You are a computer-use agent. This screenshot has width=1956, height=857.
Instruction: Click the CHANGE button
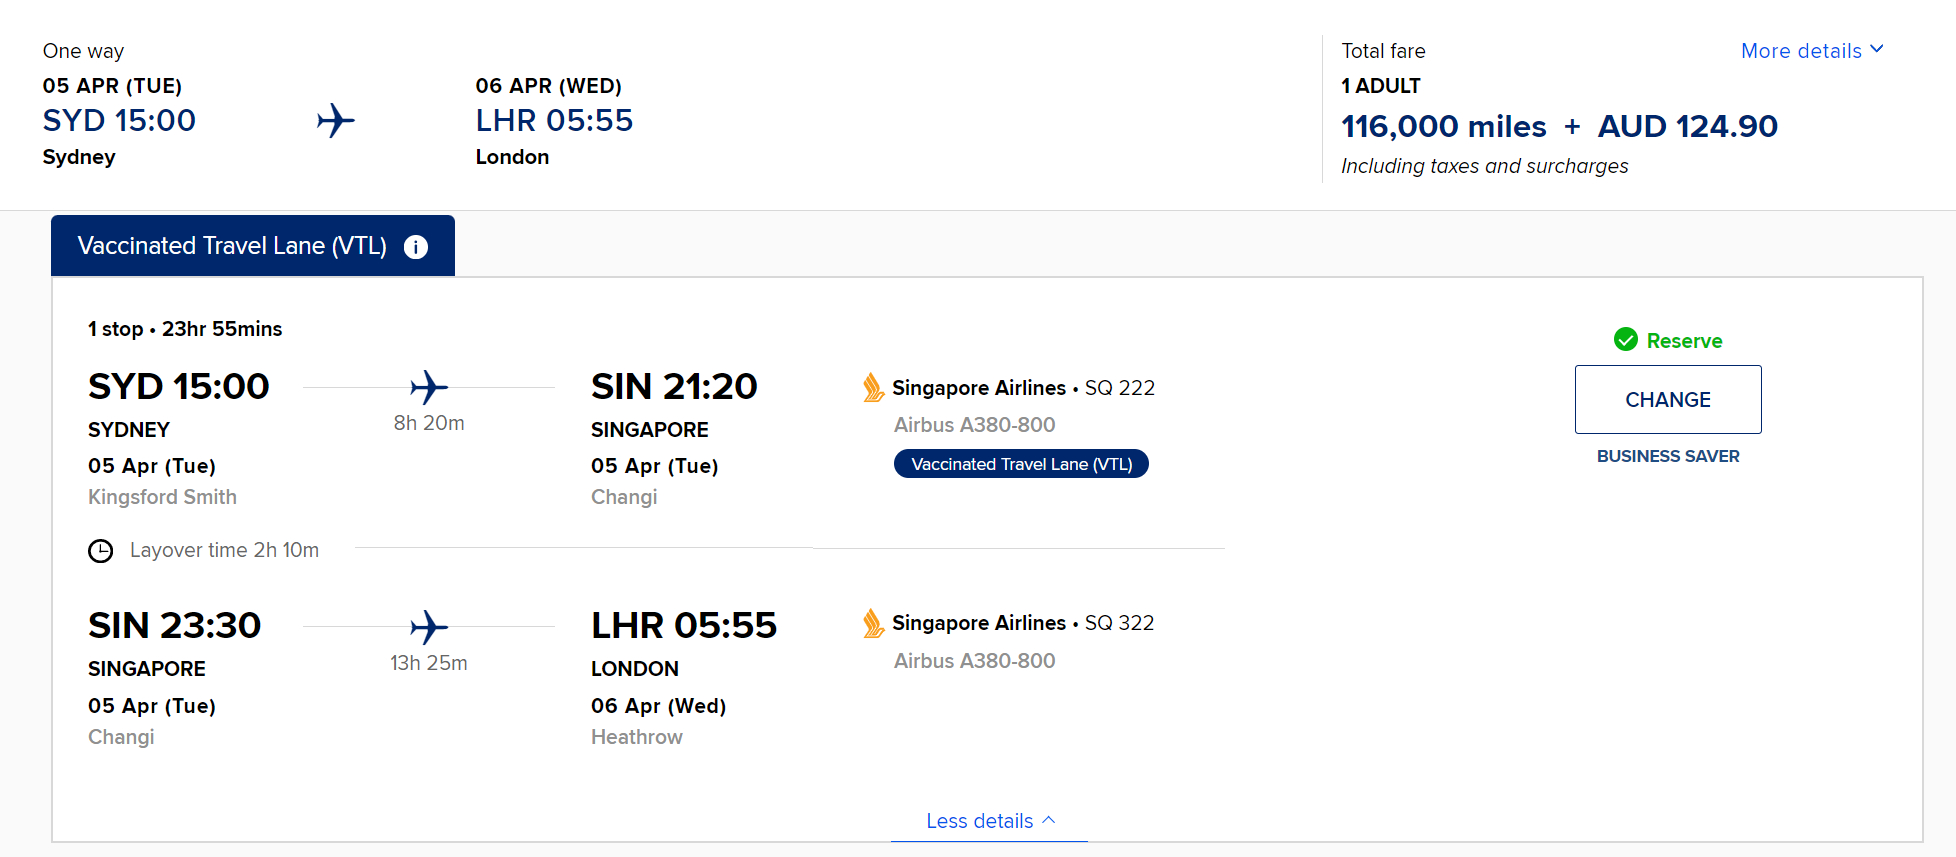[1668, 399]
